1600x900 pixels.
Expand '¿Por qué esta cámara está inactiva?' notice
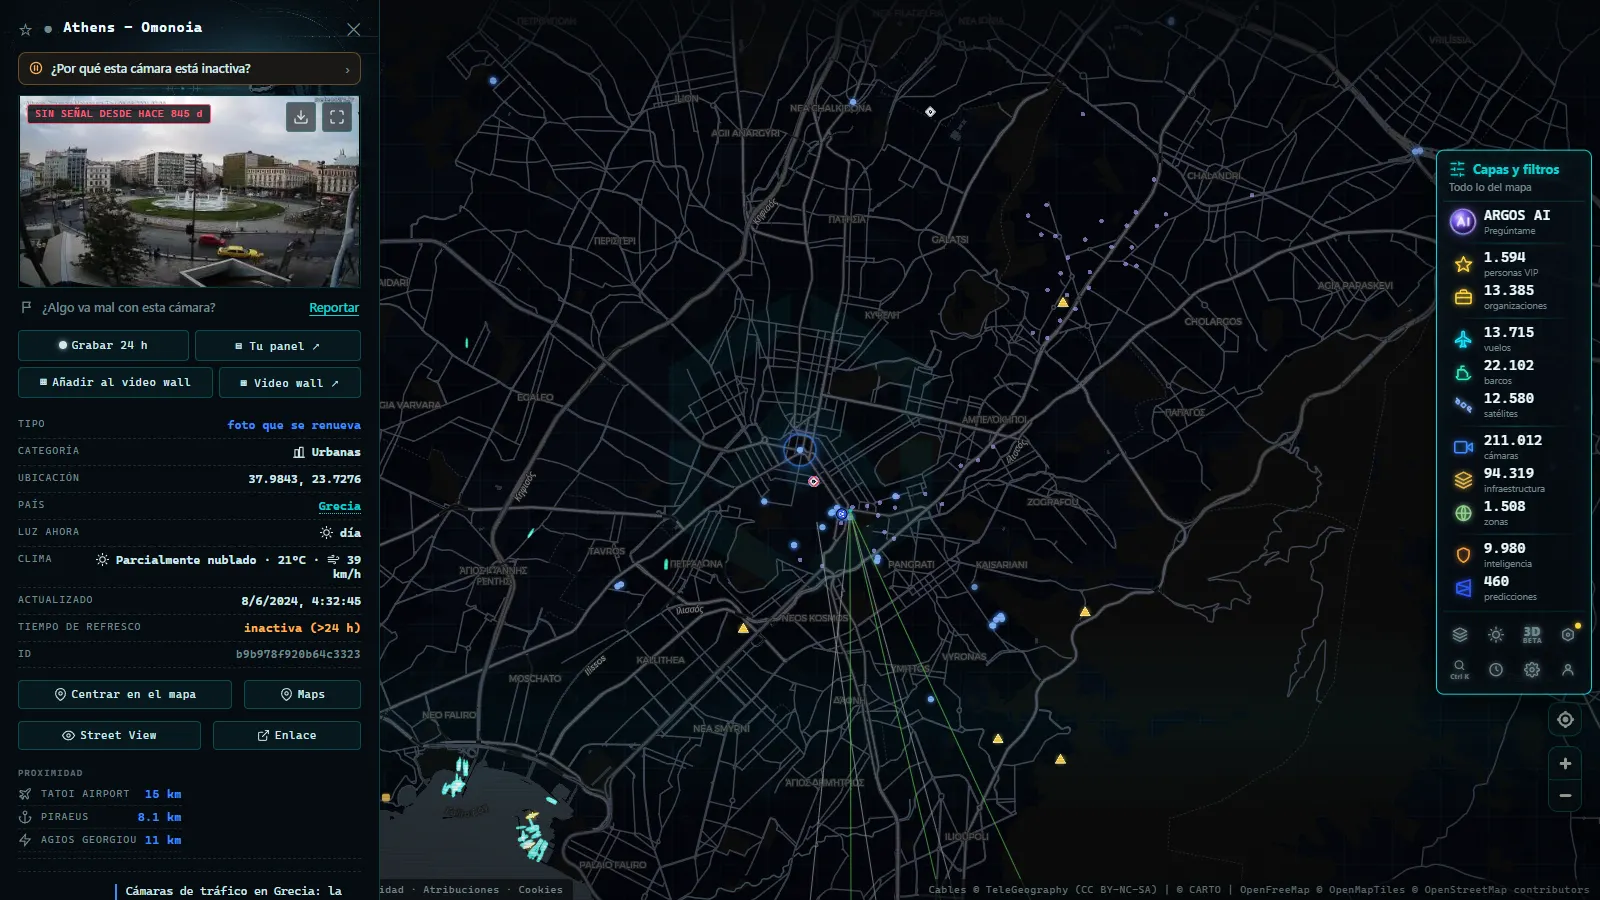tap(189, 69)
